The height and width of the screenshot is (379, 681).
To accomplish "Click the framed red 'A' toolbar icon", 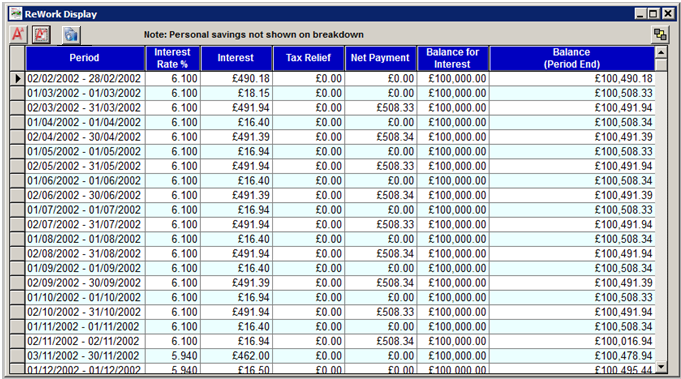I will (41, 34).
